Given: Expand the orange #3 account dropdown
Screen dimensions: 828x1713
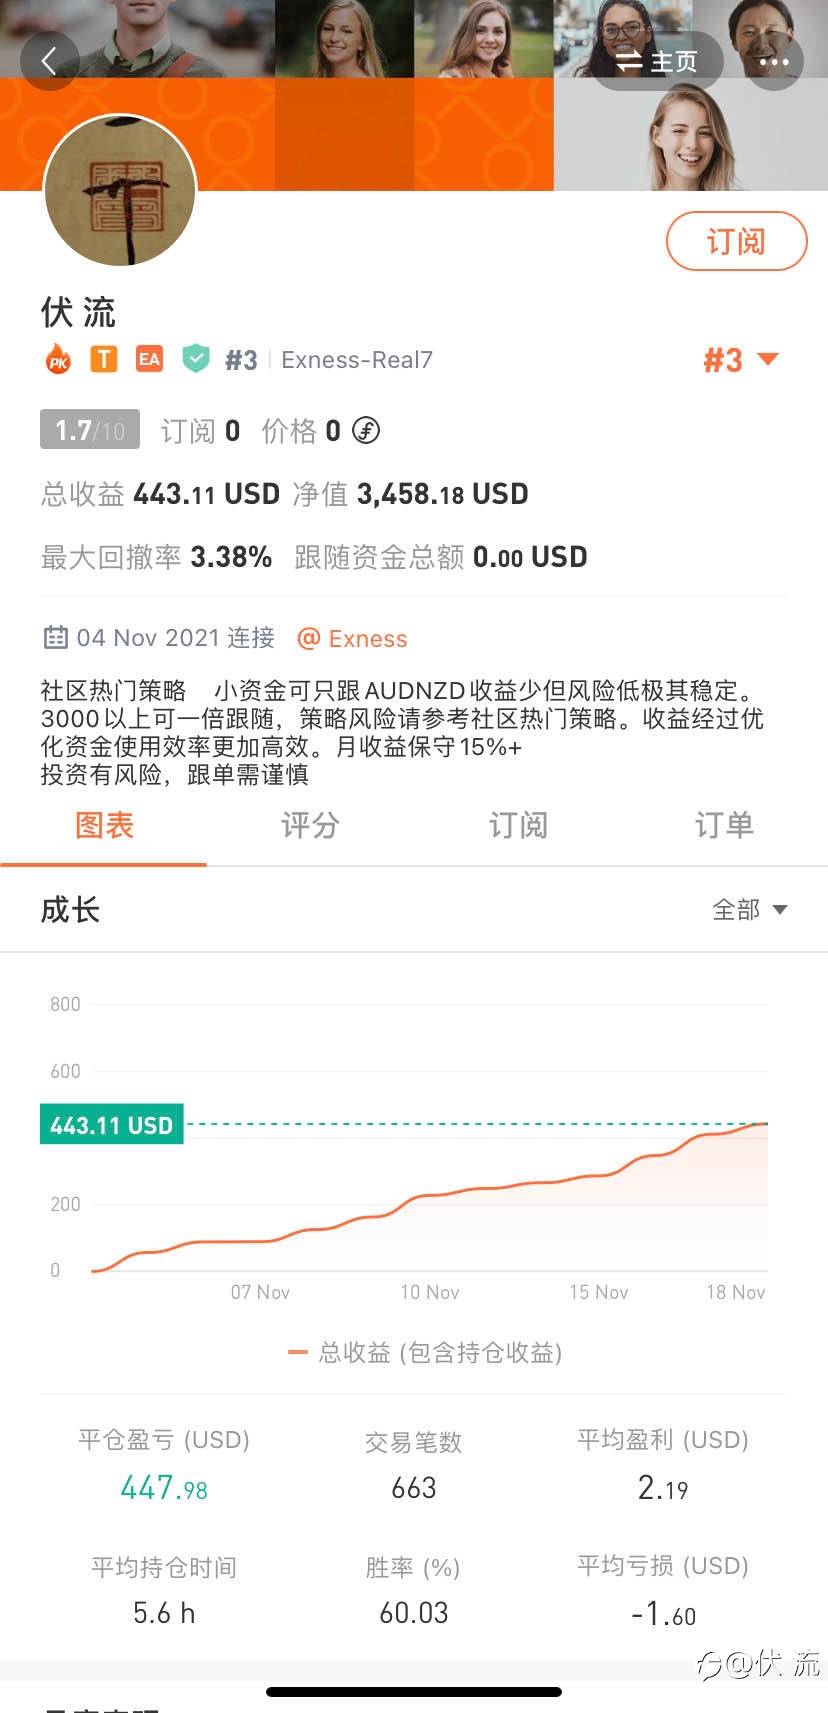Looking at the screenshot, I should pos(740,360).
